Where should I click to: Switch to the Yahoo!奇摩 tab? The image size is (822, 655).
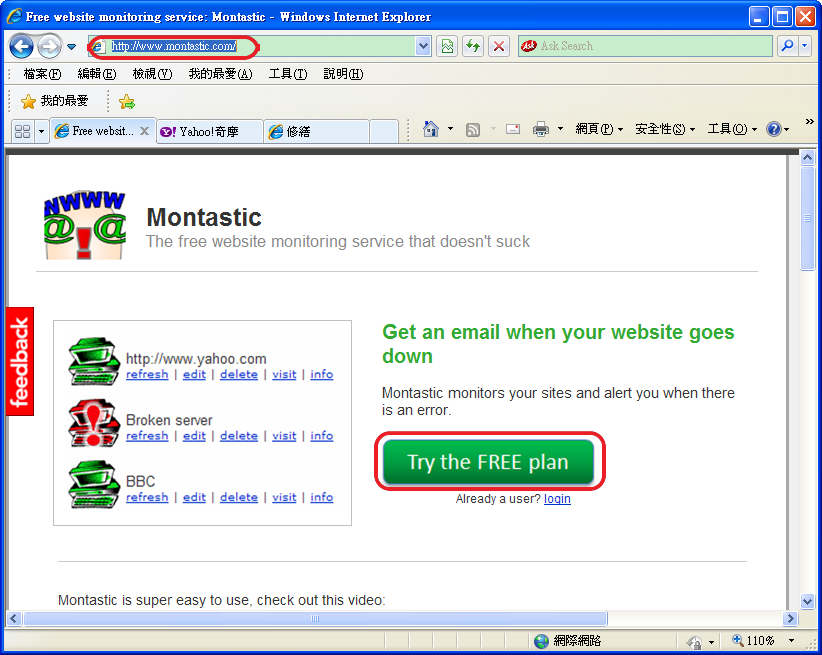tap(209, 132)
